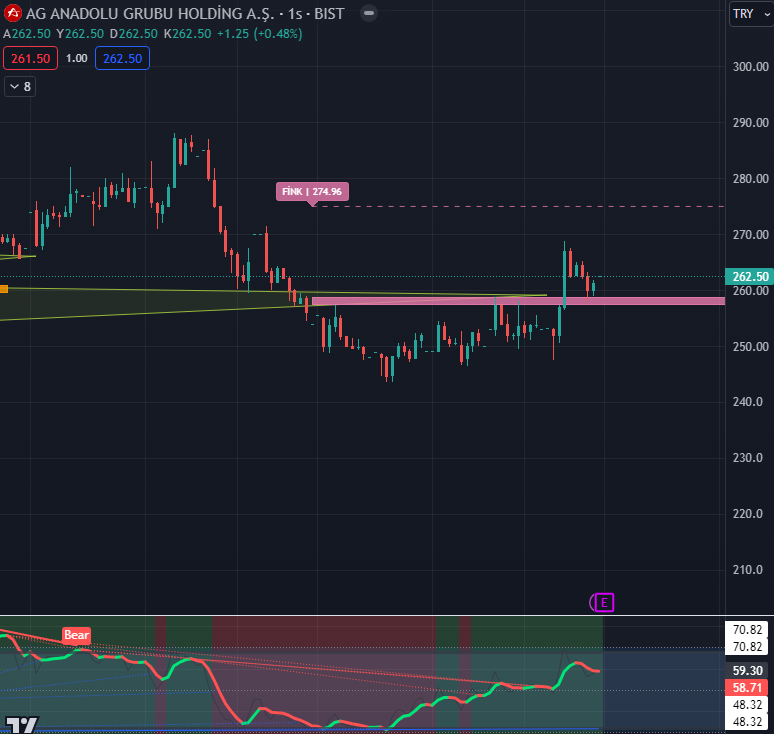Image resolution: width=774 pixels, height=734 pixels.
Task: Click the change value +1.25 (+0.48%)
Action: pos(260,34)
